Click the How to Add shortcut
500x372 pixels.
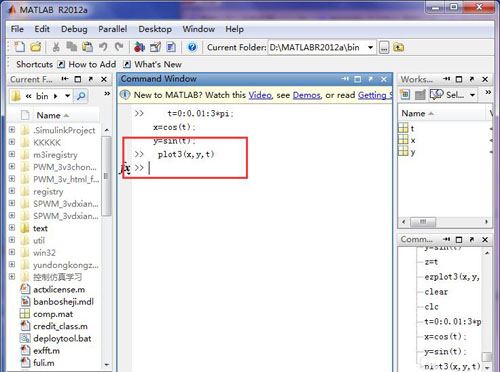(87, 64)
